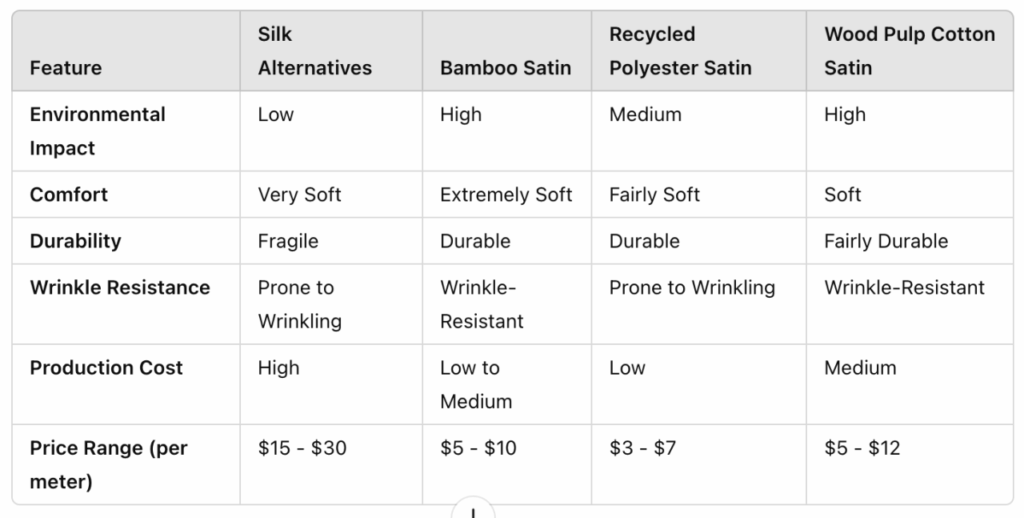Select the Production Cost row label

point(106,368)
